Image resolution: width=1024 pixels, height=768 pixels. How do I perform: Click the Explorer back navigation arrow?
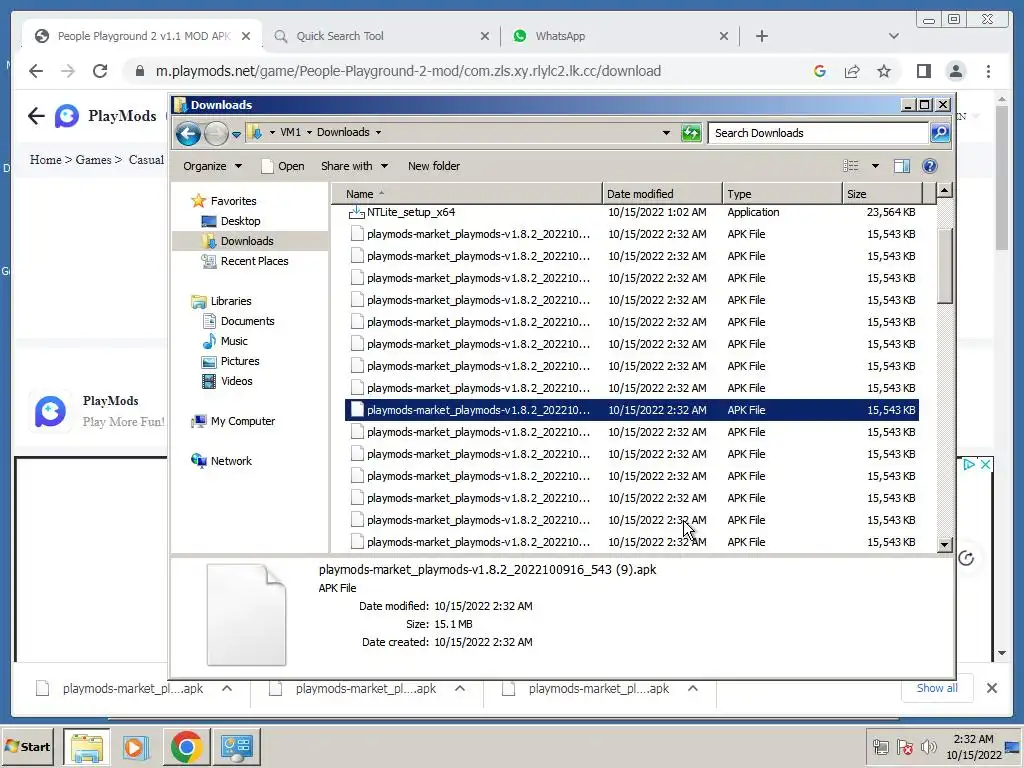[x=188, y=133]
